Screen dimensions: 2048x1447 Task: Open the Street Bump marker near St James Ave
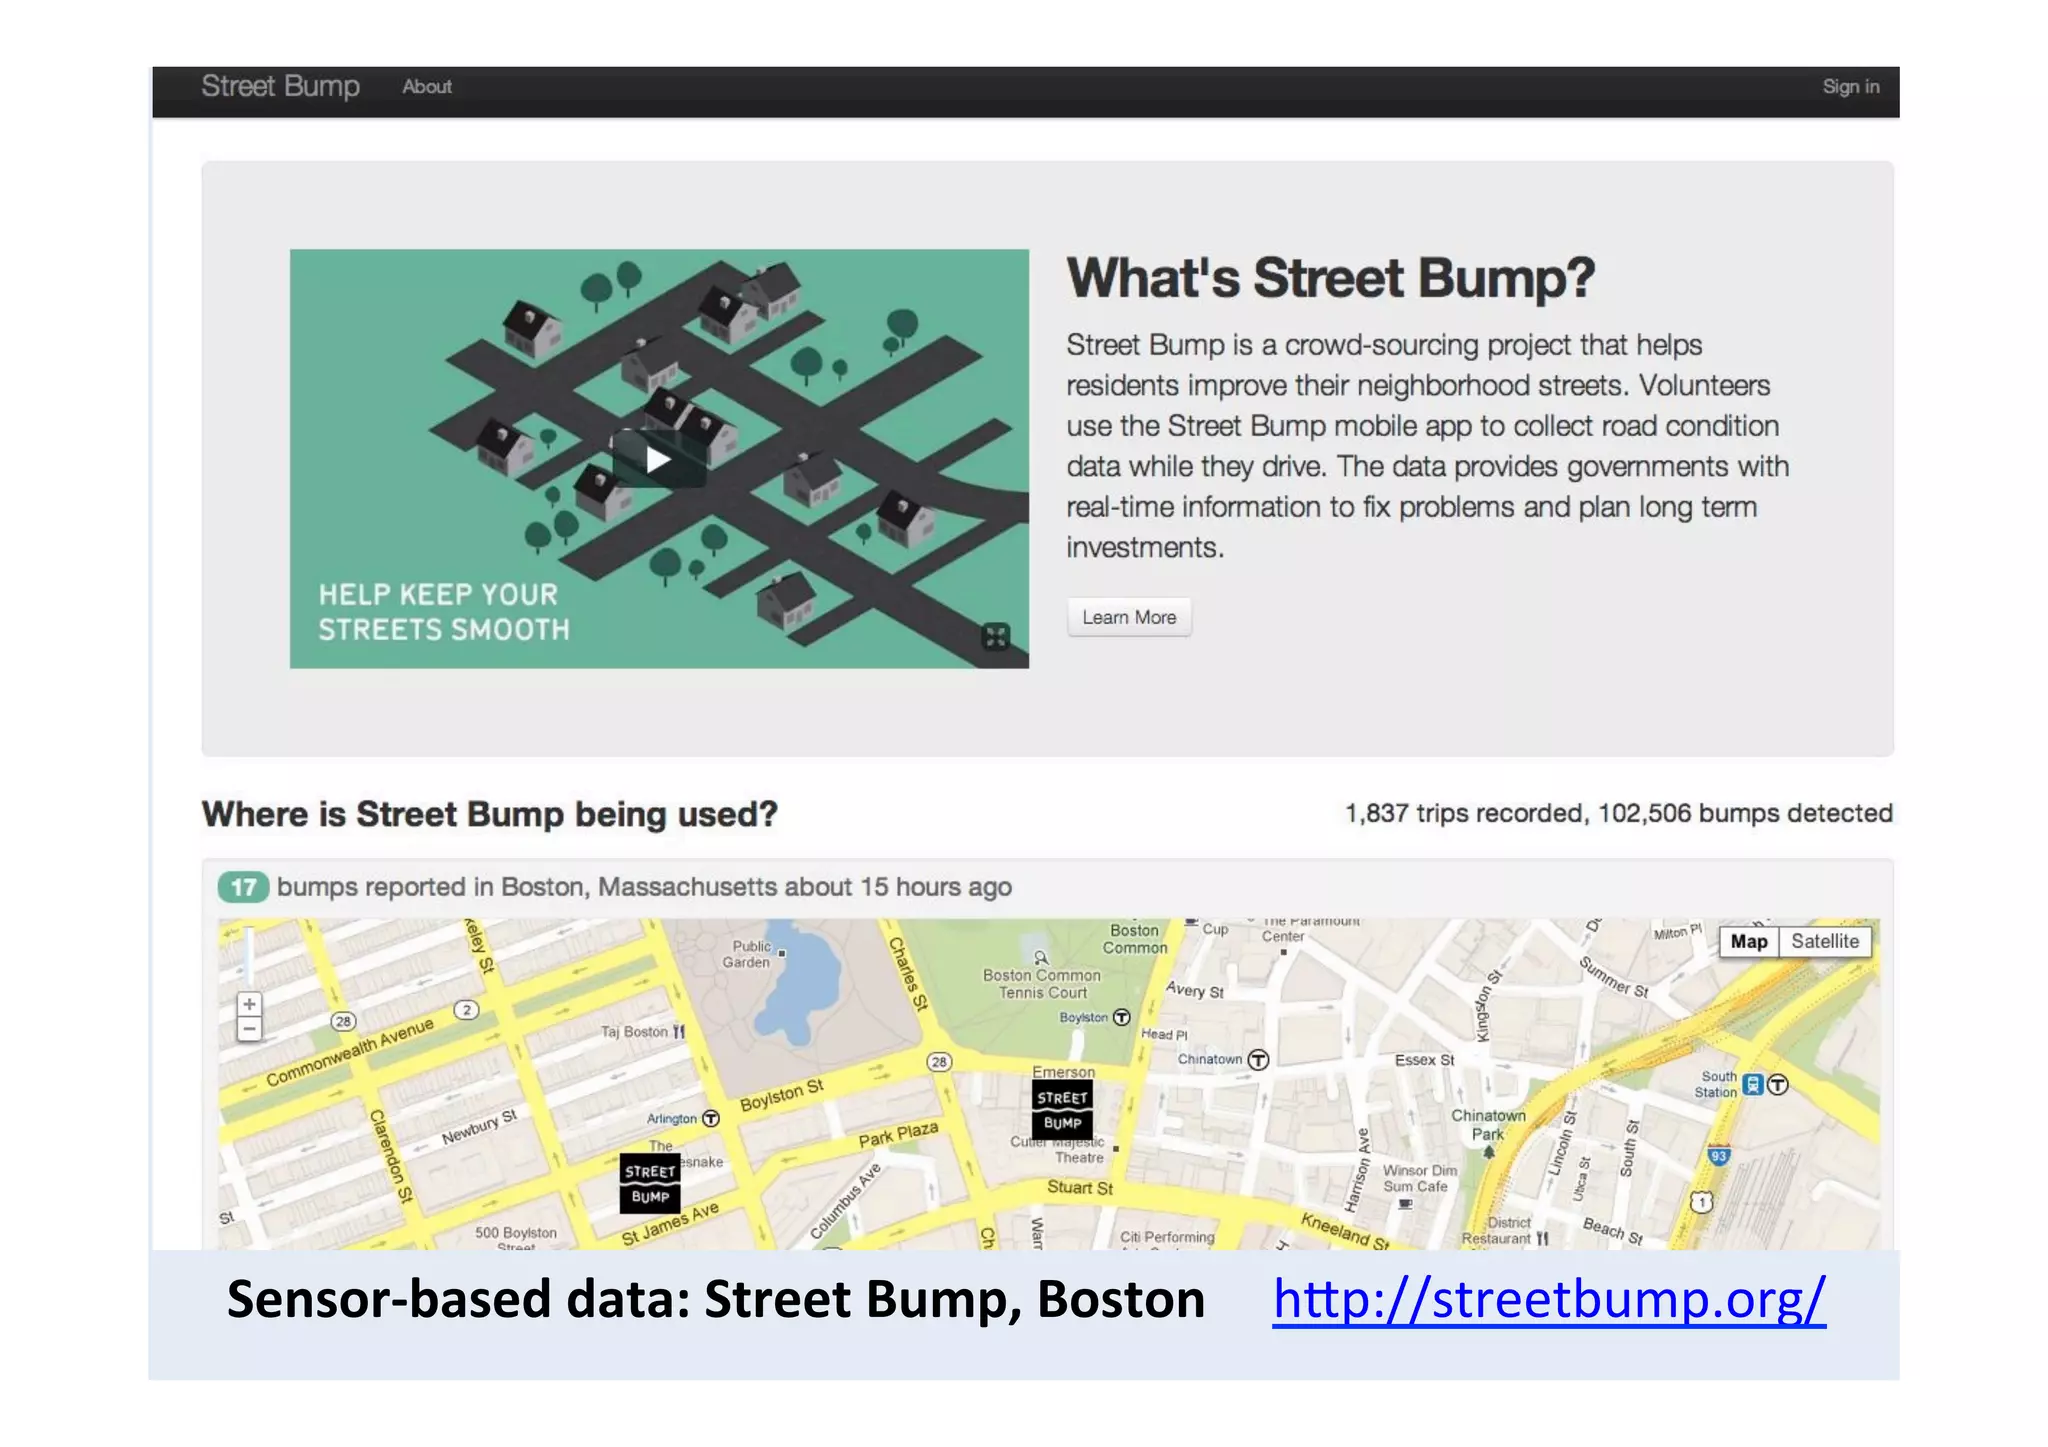coord(650,1184)
